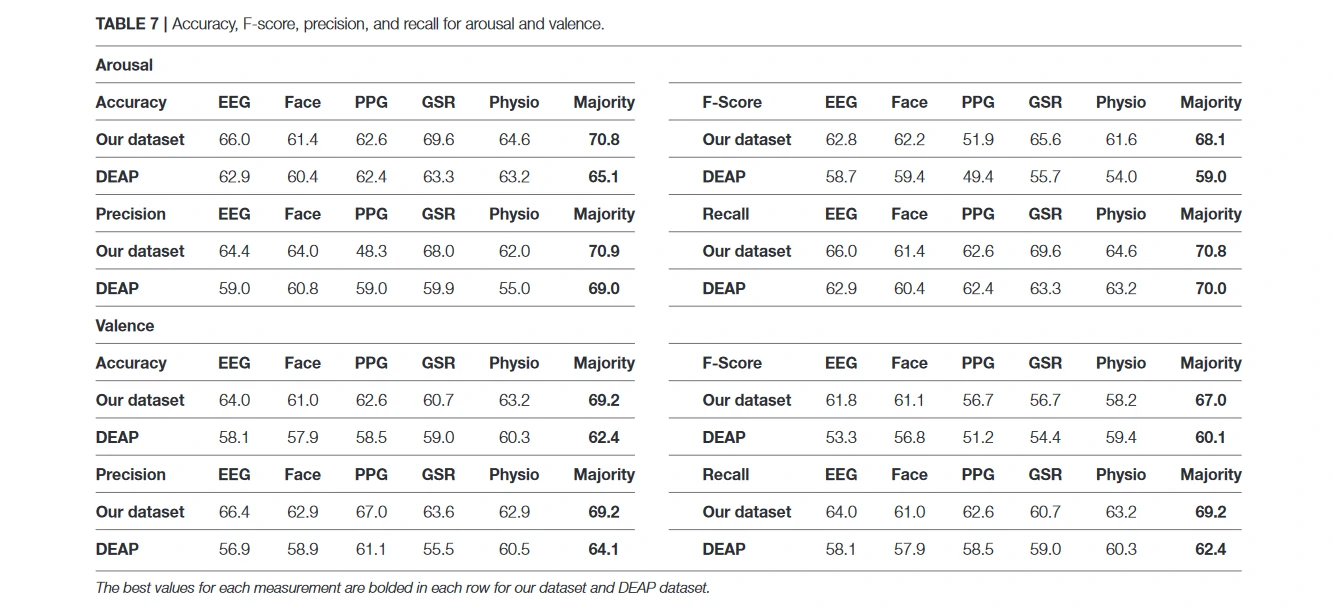Screen dimensions: 1335x609
Task: Click Arousal accuracy GSR value 69.6
Action: coord(438,140)
